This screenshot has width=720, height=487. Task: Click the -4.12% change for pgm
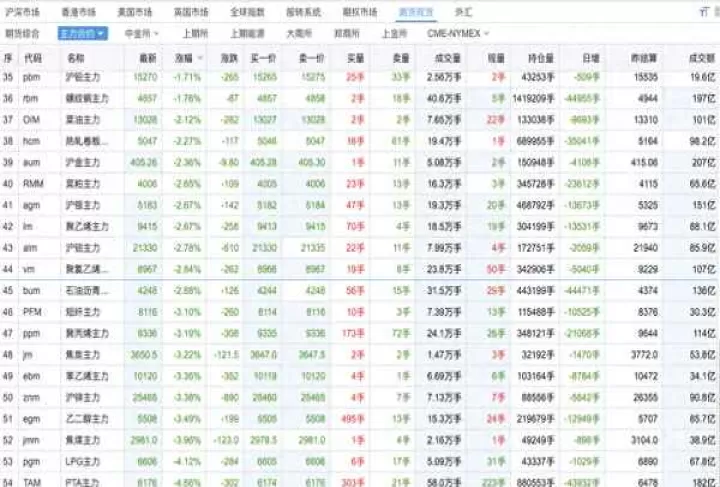[x=187, y=462]
